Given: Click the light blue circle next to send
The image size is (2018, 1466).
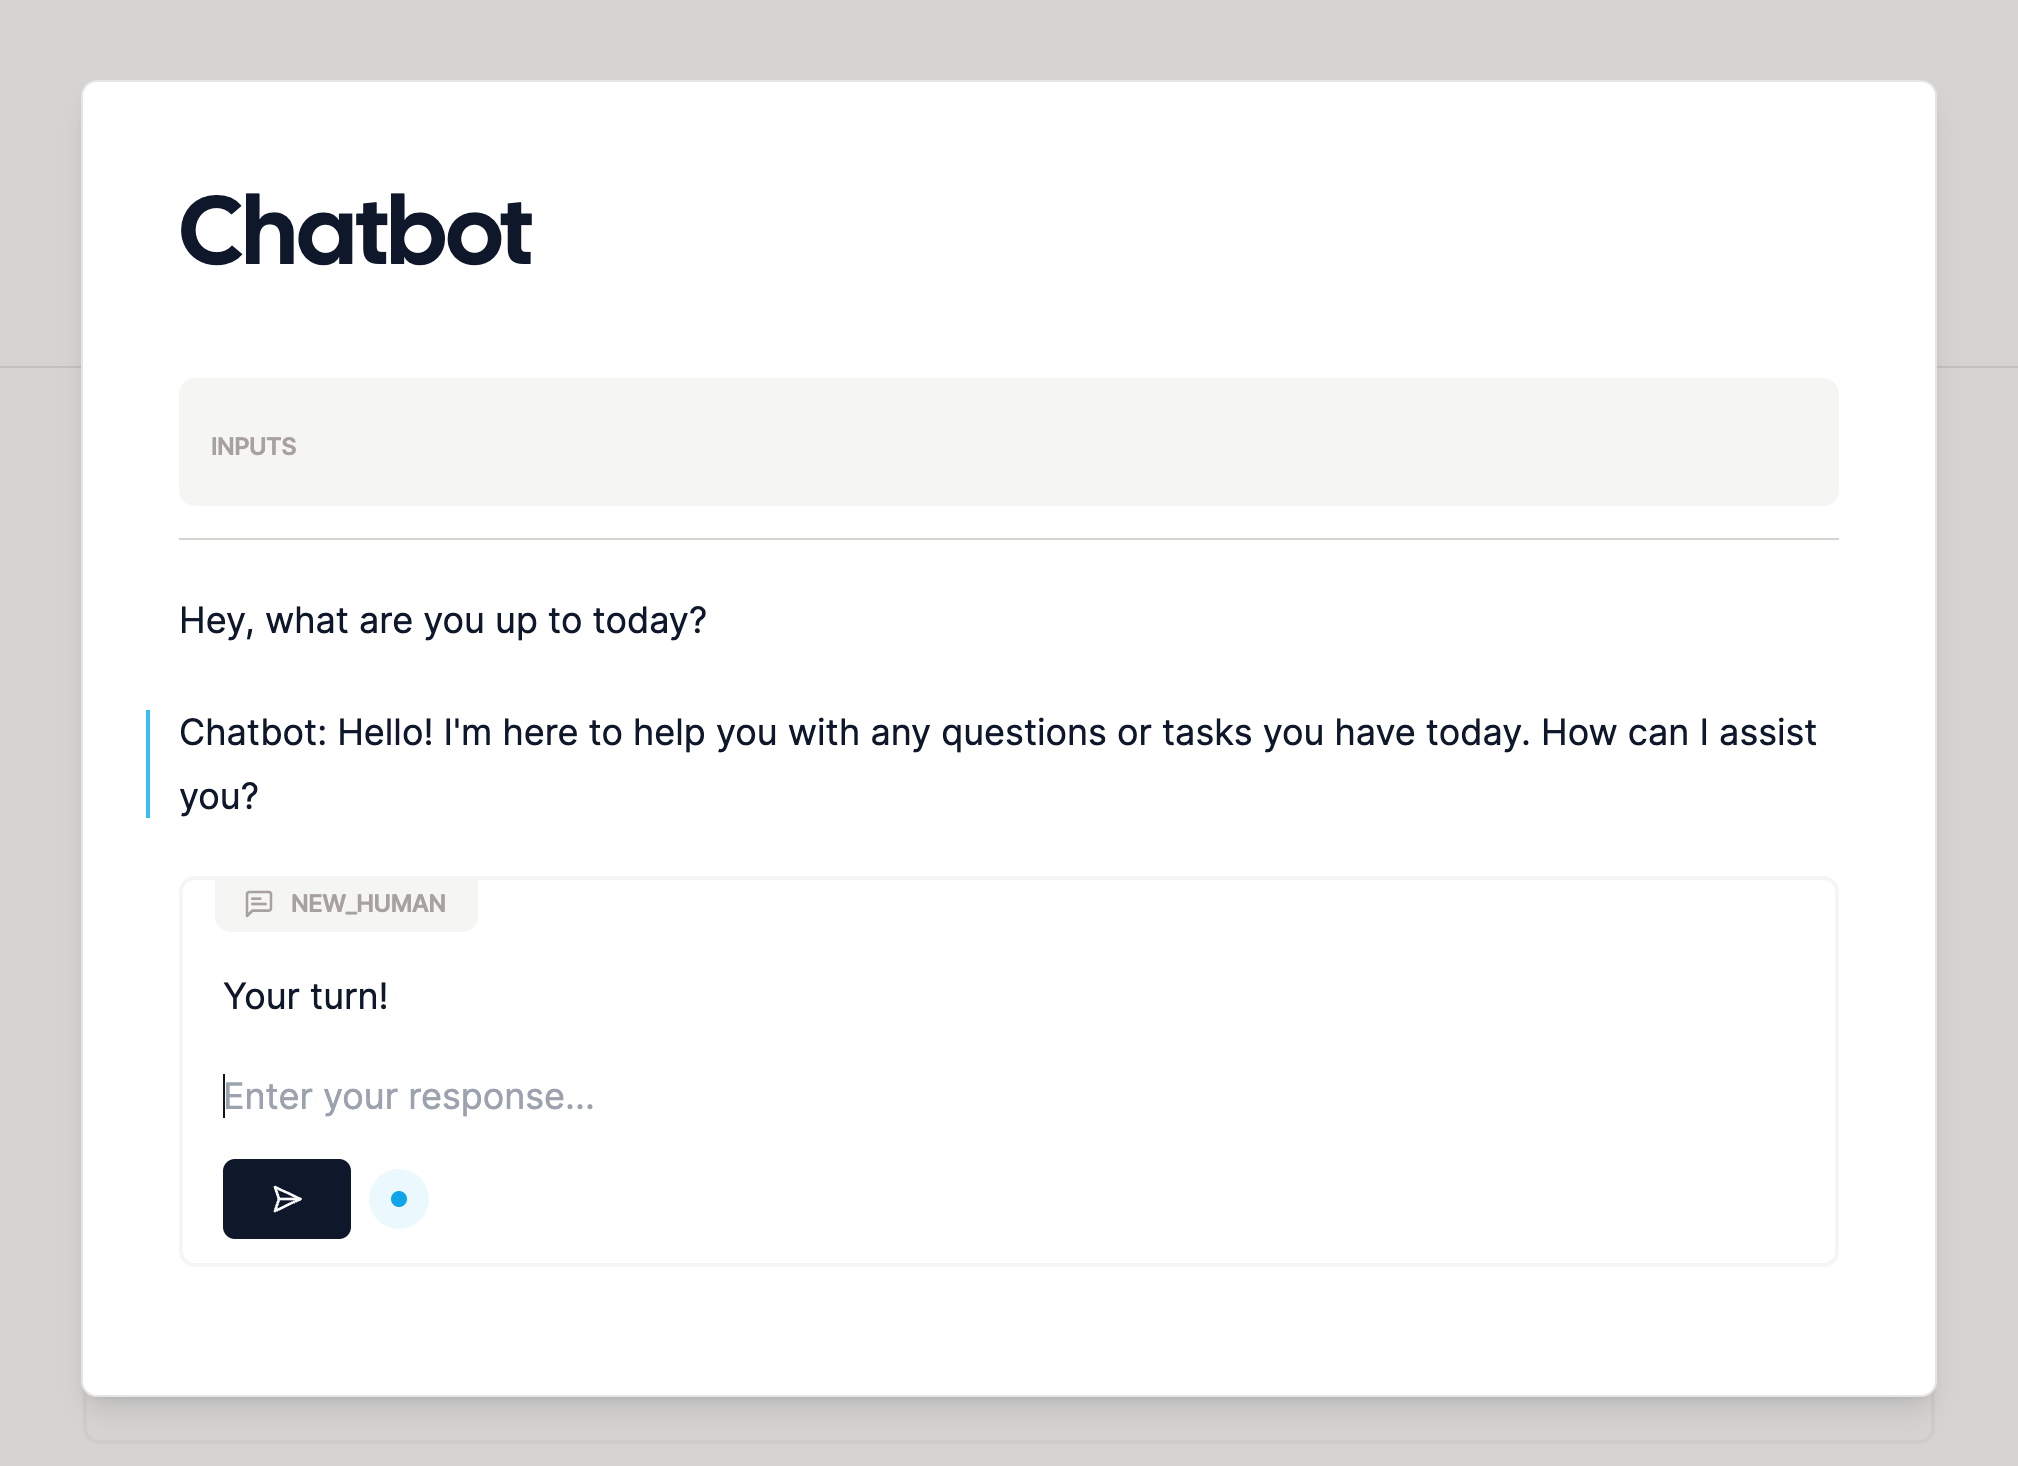Looking at the screenshot, I should pyautogui.click(x=398, y=1198).
